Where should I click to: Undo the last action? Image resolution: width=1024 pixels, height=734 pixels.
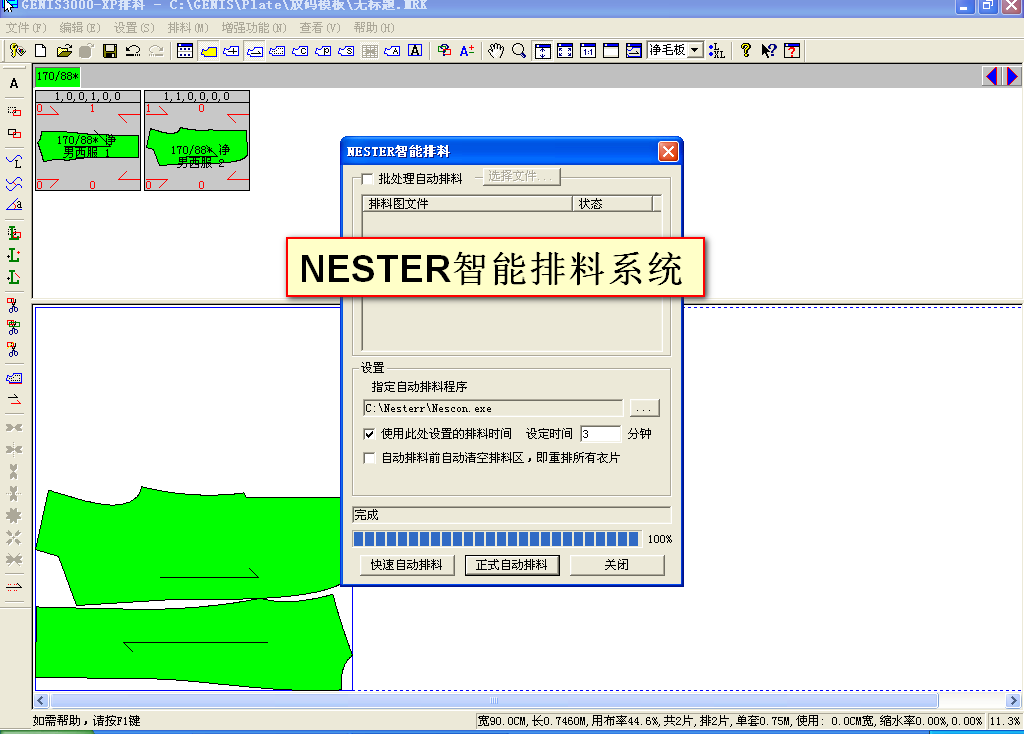[133, 50]
